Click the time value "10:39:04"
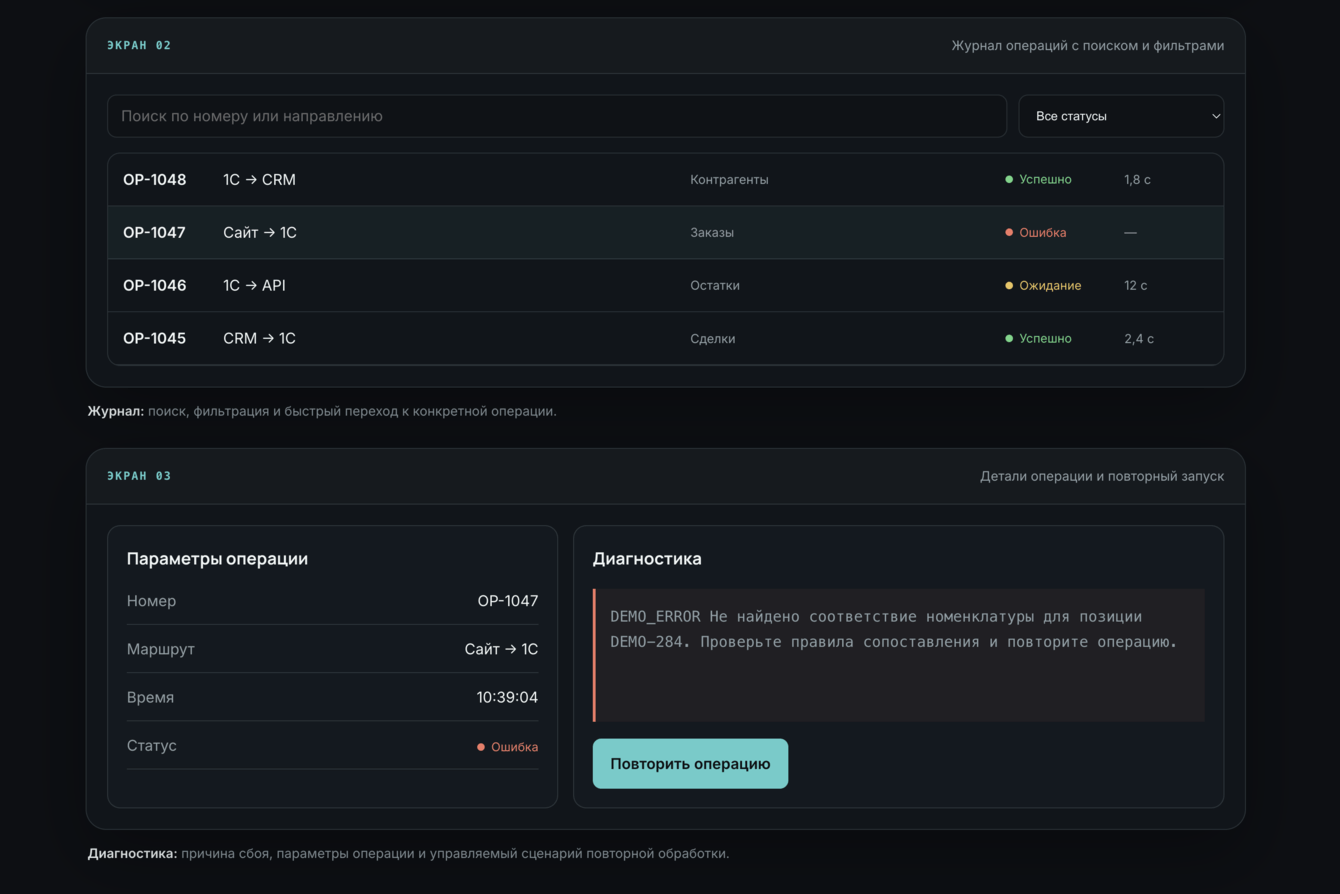This screenshot has height=894, width=1340. tap(507, 697)
